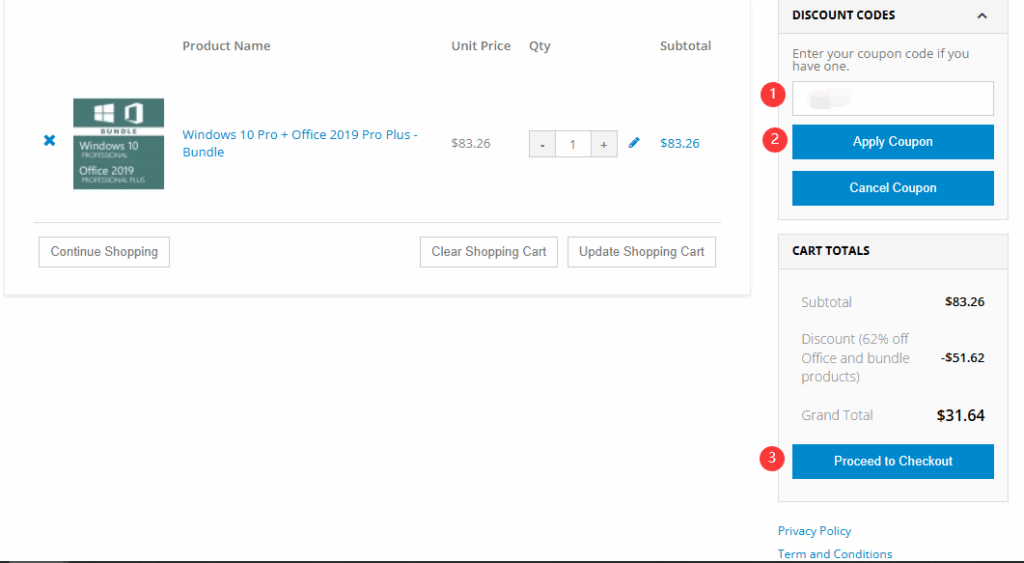Click the blue $83.26 item subtotal
Image resolution: width=1024 pixels, height=563 pixels.
point(680,144)
